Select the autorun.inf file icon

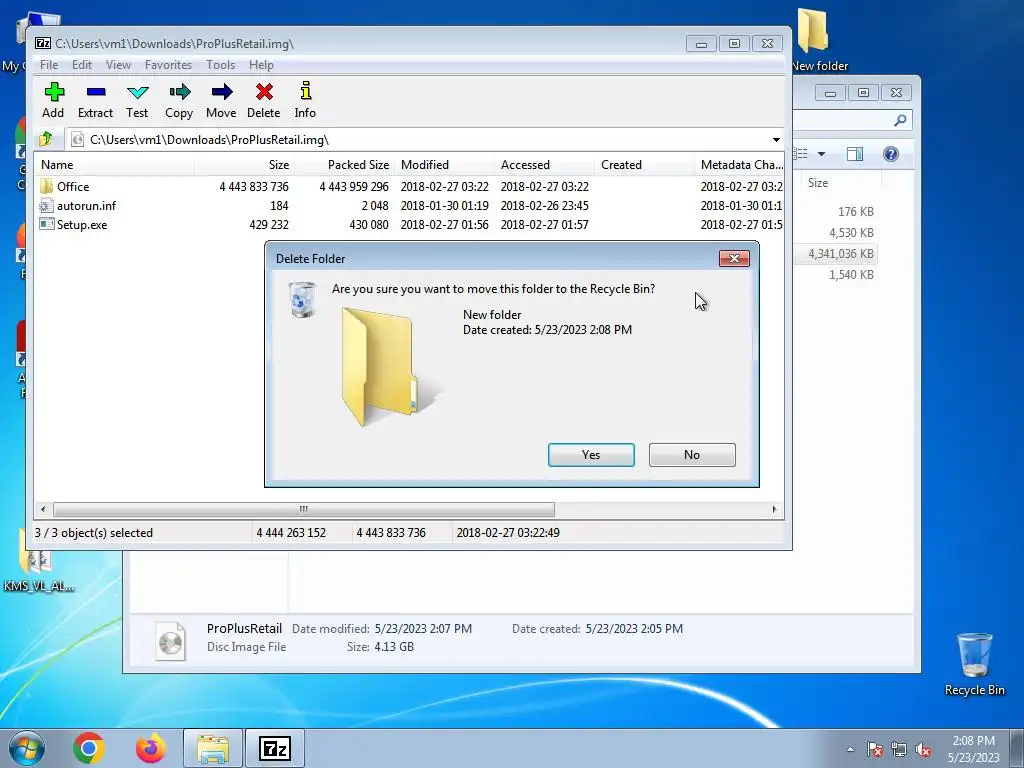[x=46, y=206]
